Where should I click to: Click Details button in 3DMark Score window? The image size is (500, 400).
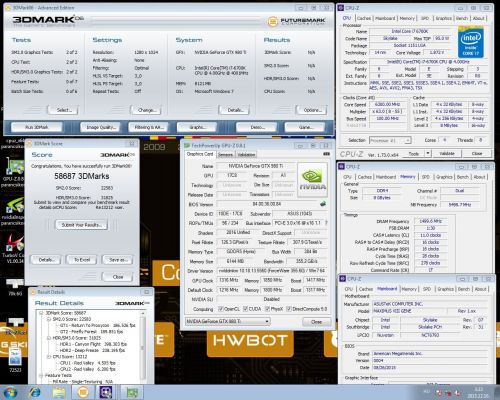point(46,260)
